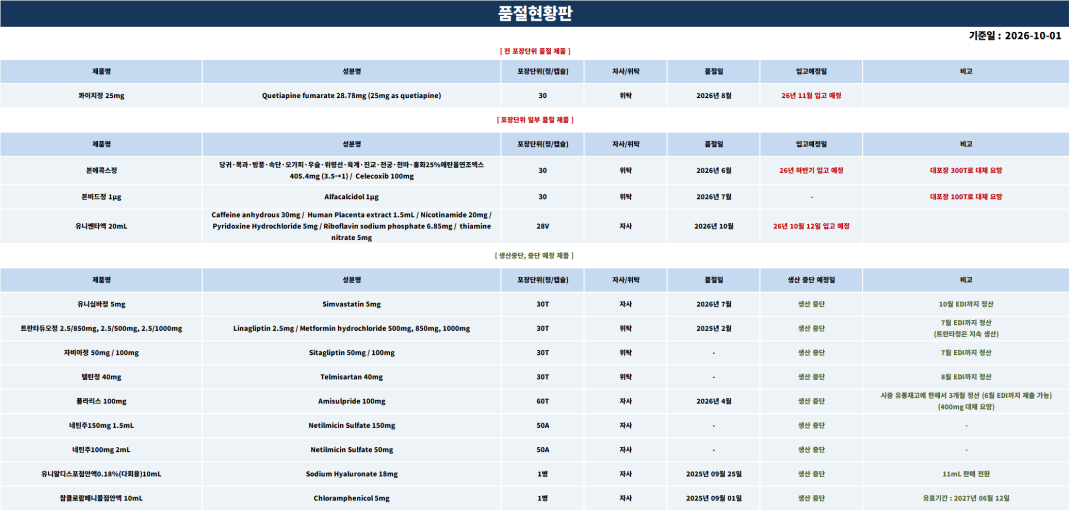Select the note mentioning 400mg 대체 요망

[966, 401]
